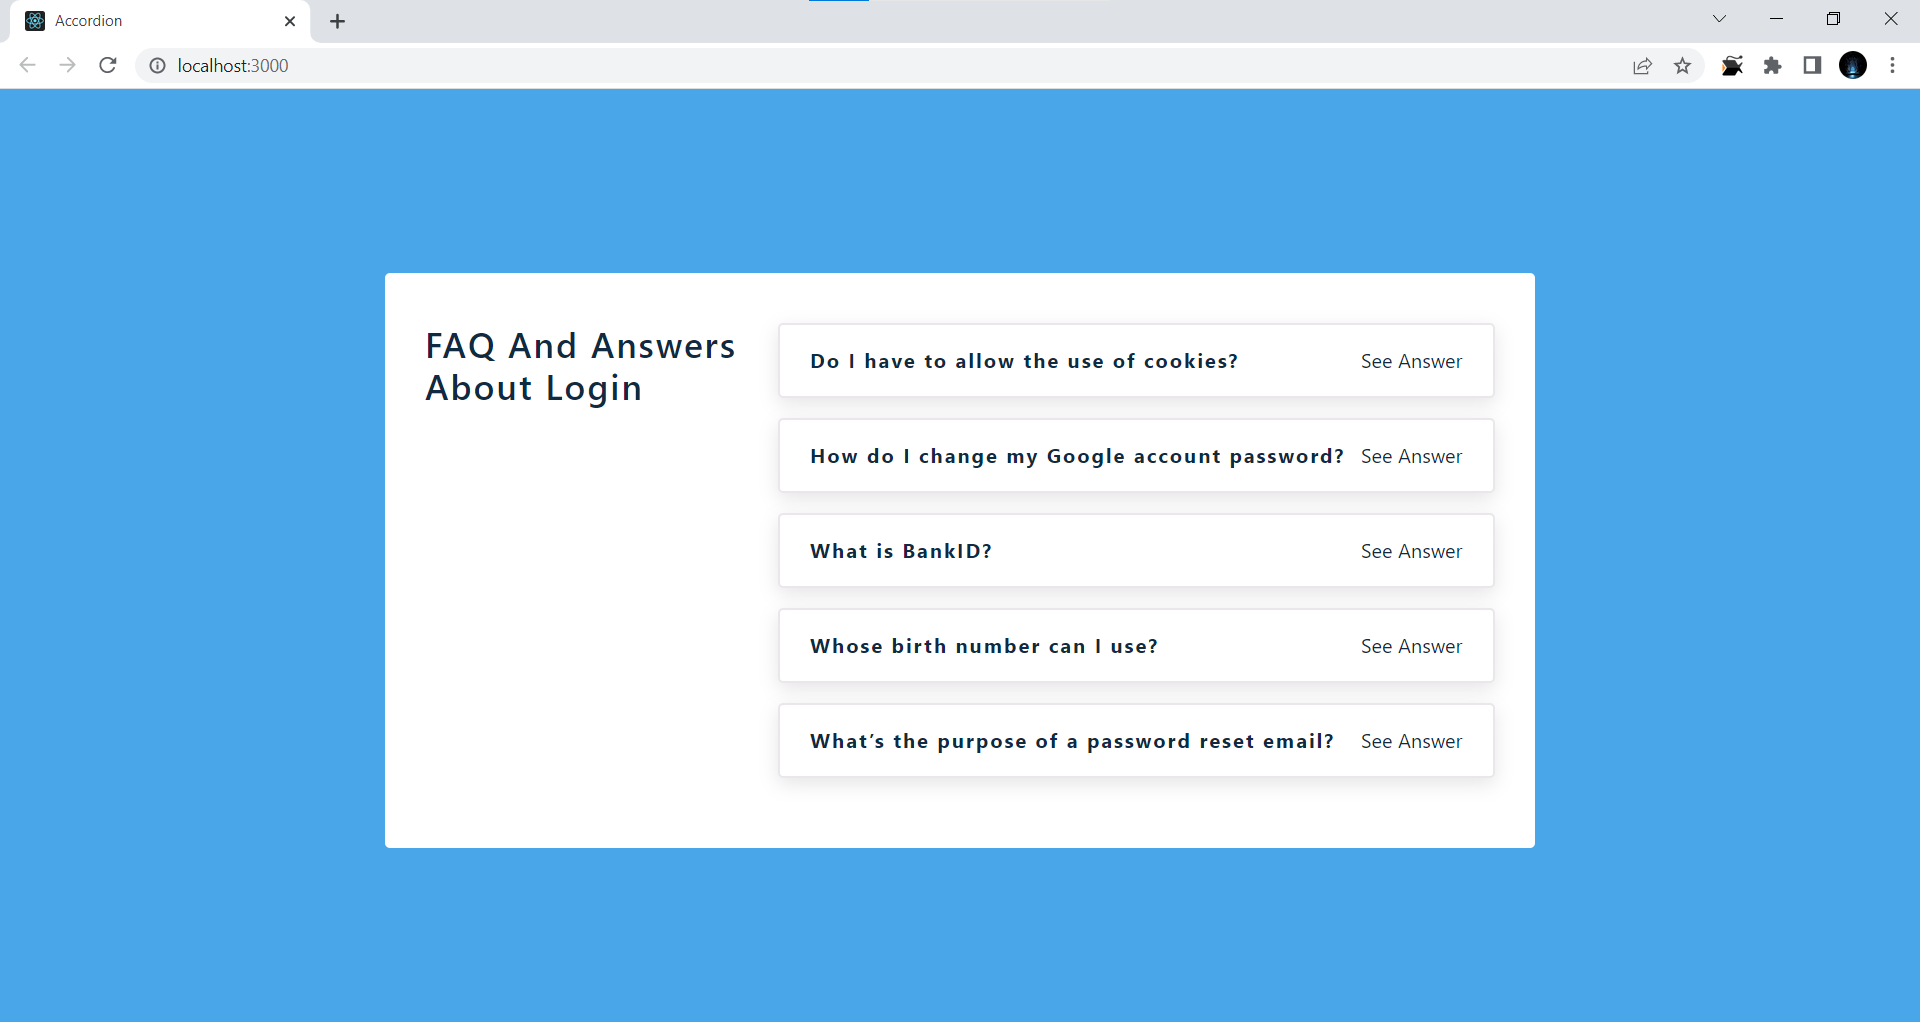This screenshot has height=1022, width=1920.
Task: Click the back navigation arrow
Action: (27, 65)
